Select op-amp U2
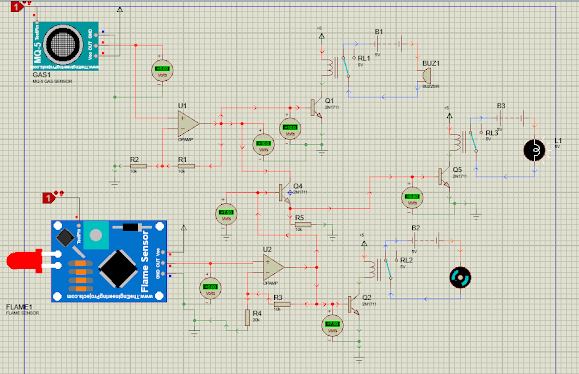This screenshot has height=374, width=579. [x=273, y=267]
